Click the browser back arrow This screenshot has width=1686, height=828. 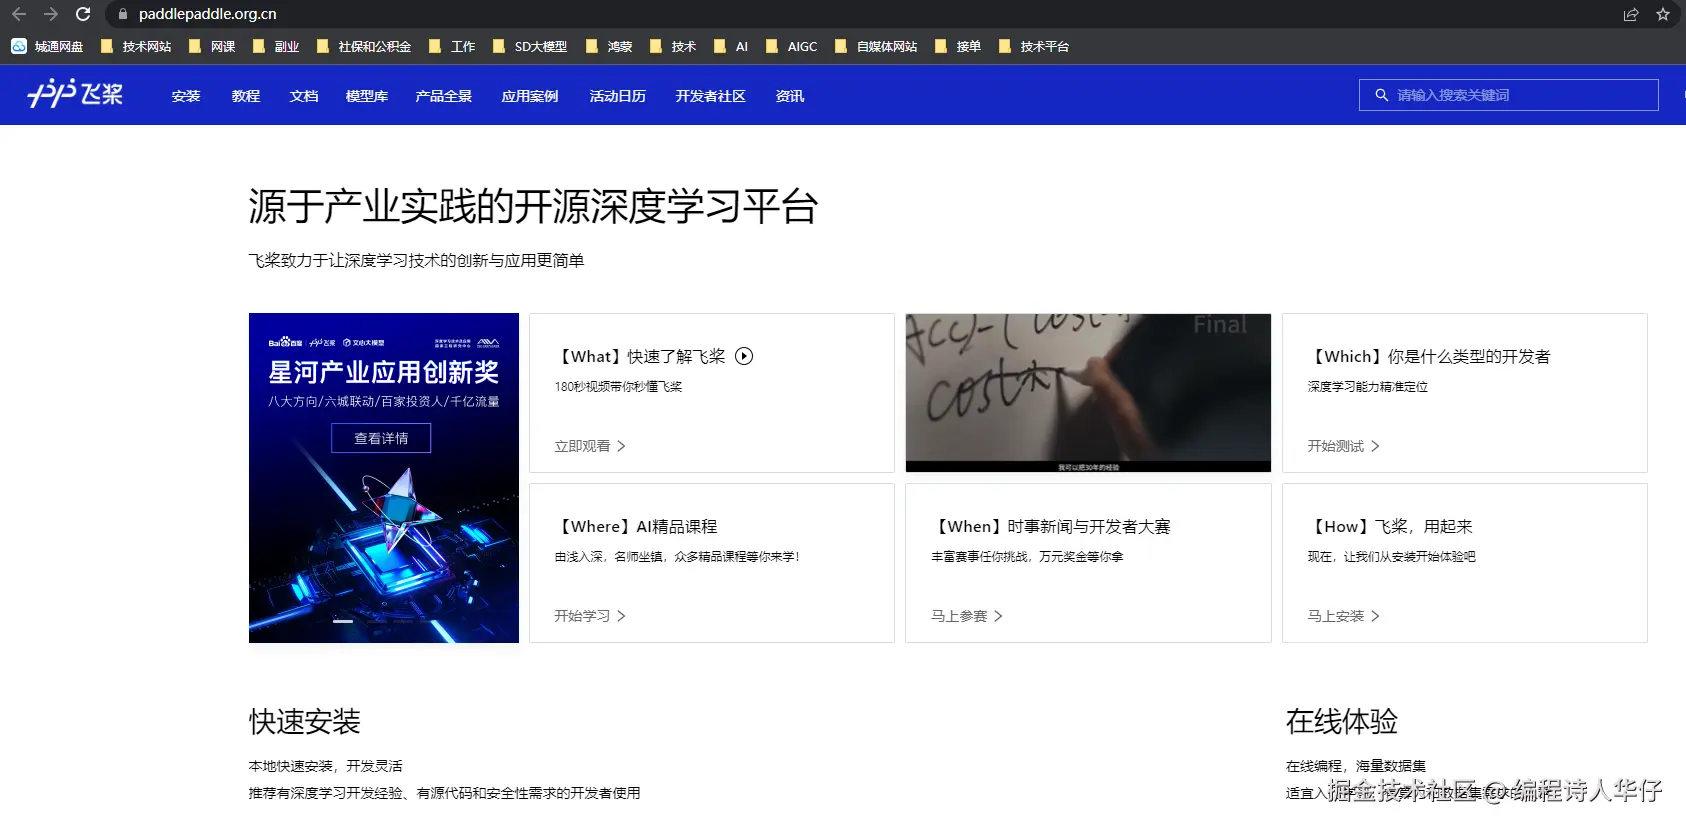18,14
